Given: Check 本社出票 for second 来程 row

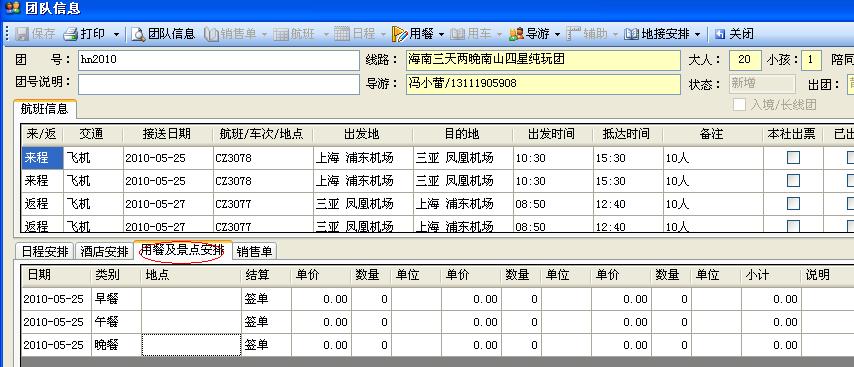Looking at the screenshot, I should 794,181.
